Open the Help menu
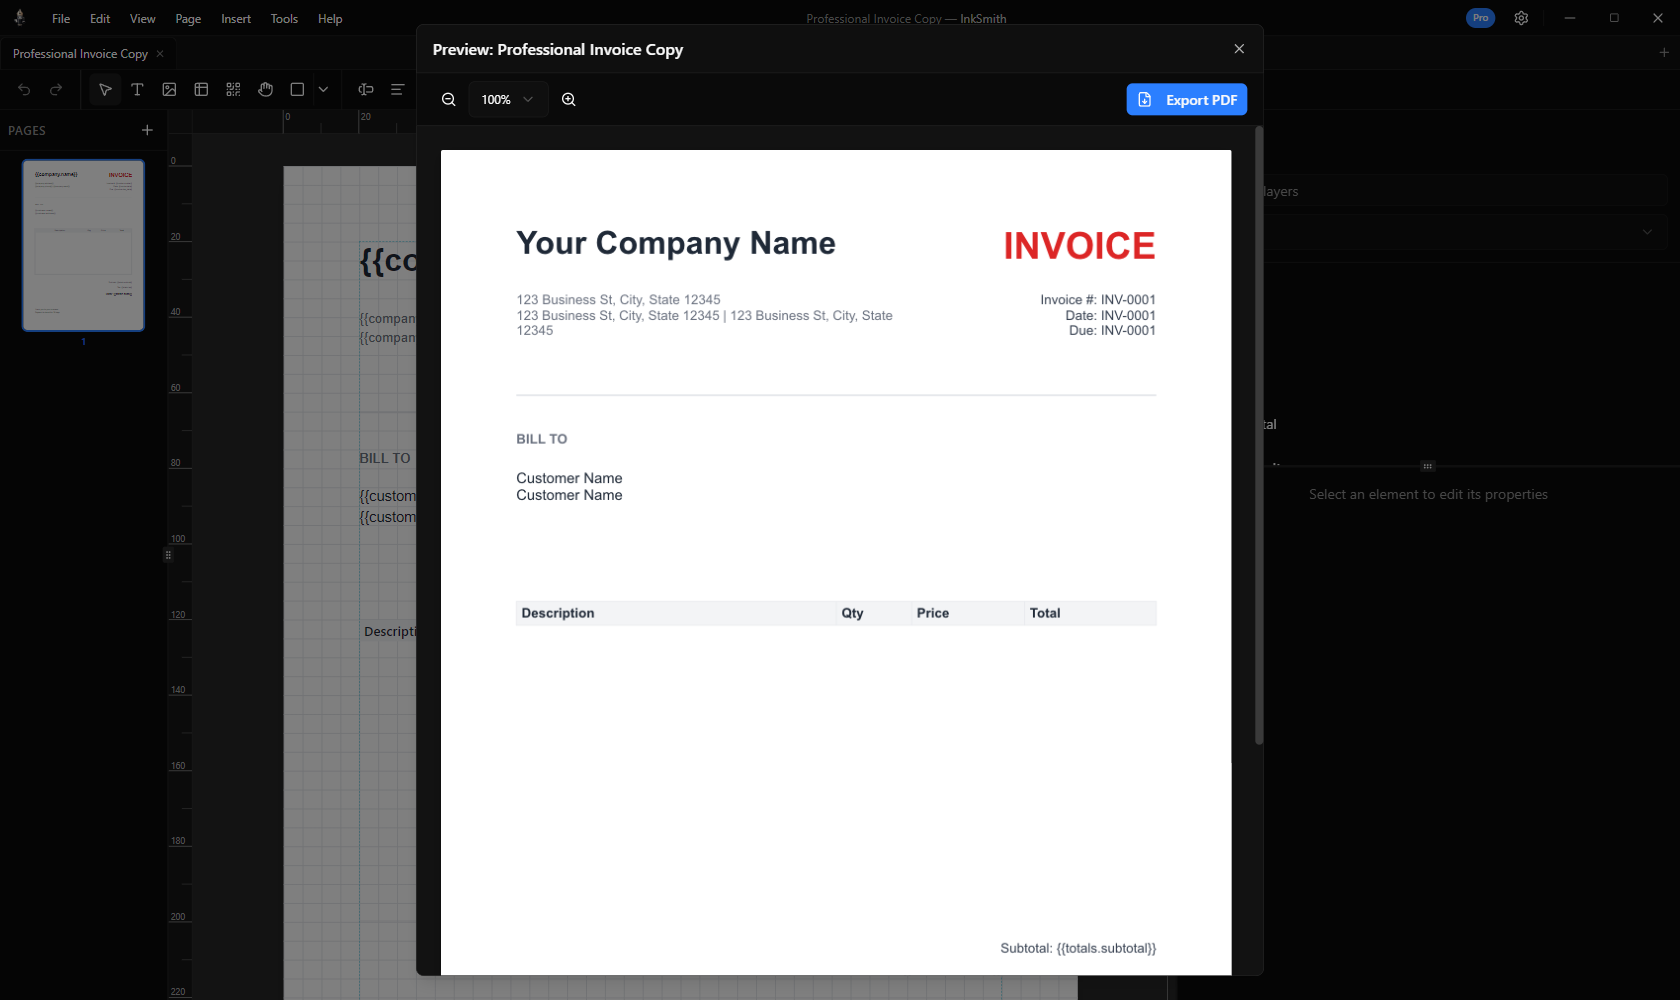The height and width of the screenshot is (1000, 1680). [x=330, y=19]
